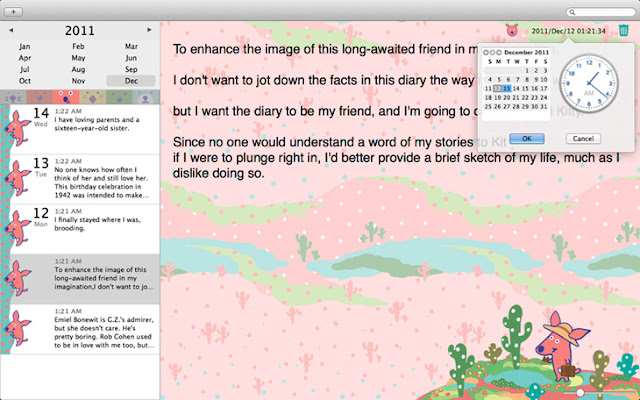This screenshot has width=640, height=400.
Task: Click the calendar next-month circle button
Action: [x=499, y=53]
